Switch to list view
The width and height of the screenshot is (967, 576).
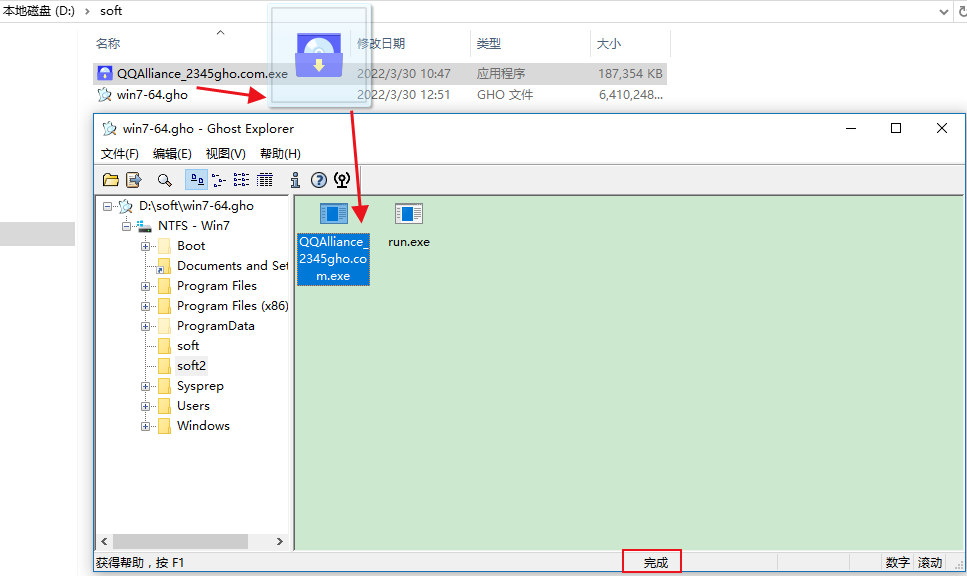coord(241,180)
